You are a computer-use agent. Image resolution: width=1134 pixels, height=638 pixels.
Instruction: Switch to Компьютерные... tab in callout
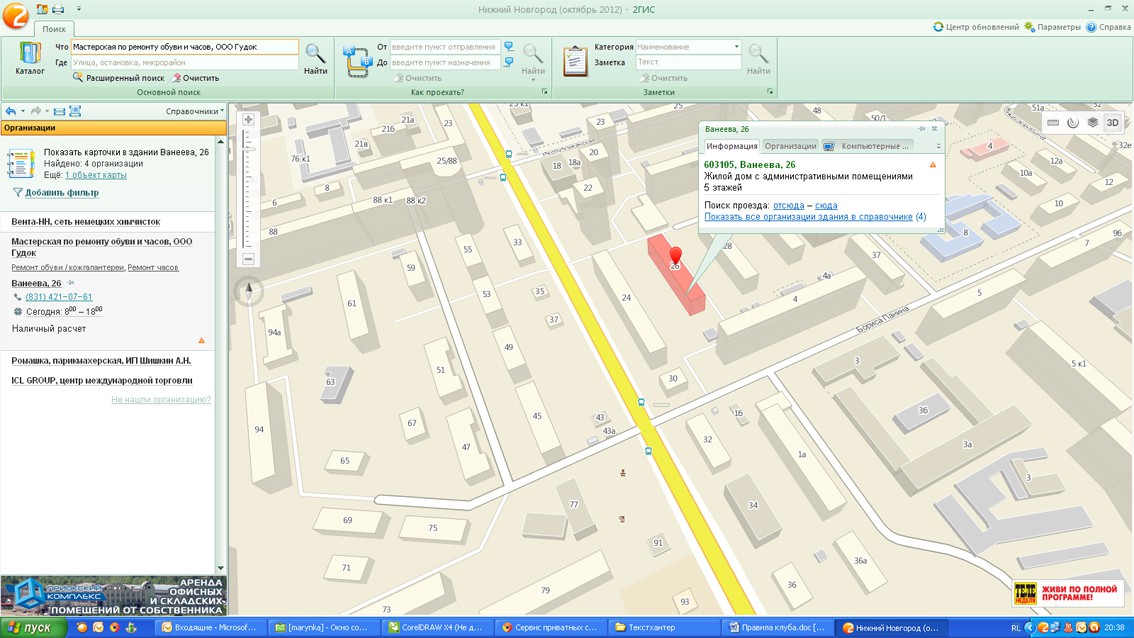867,146
